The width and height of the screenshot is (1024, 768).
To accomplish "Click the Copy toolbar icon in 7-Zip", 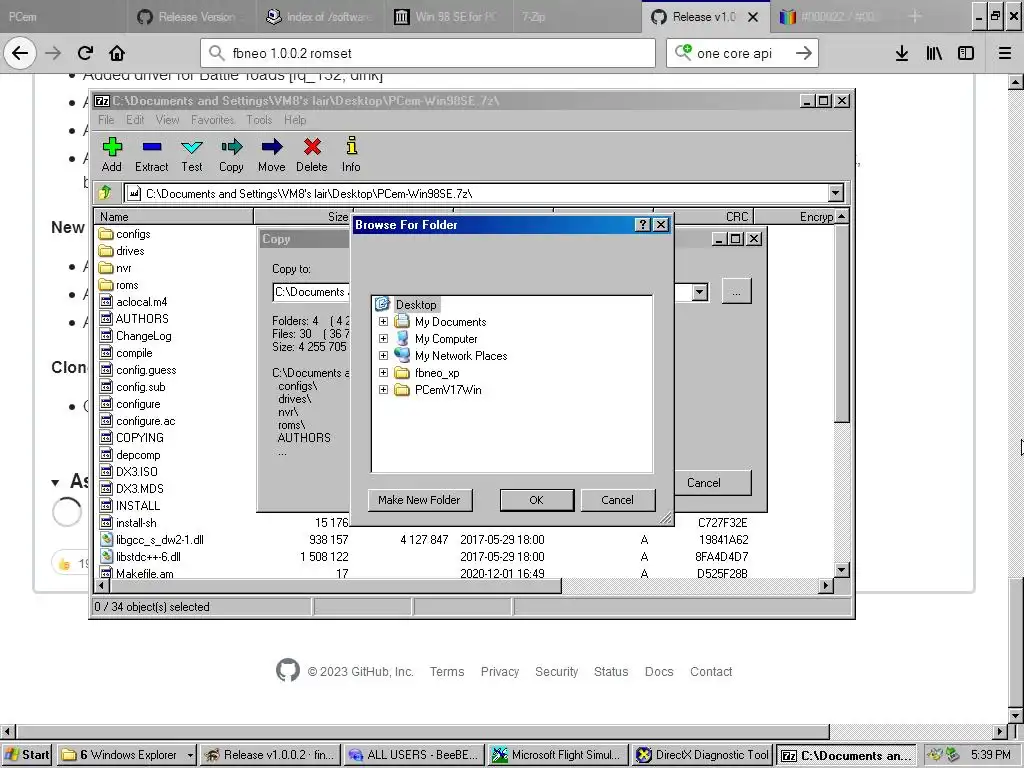I will click(x=231, y=155).
